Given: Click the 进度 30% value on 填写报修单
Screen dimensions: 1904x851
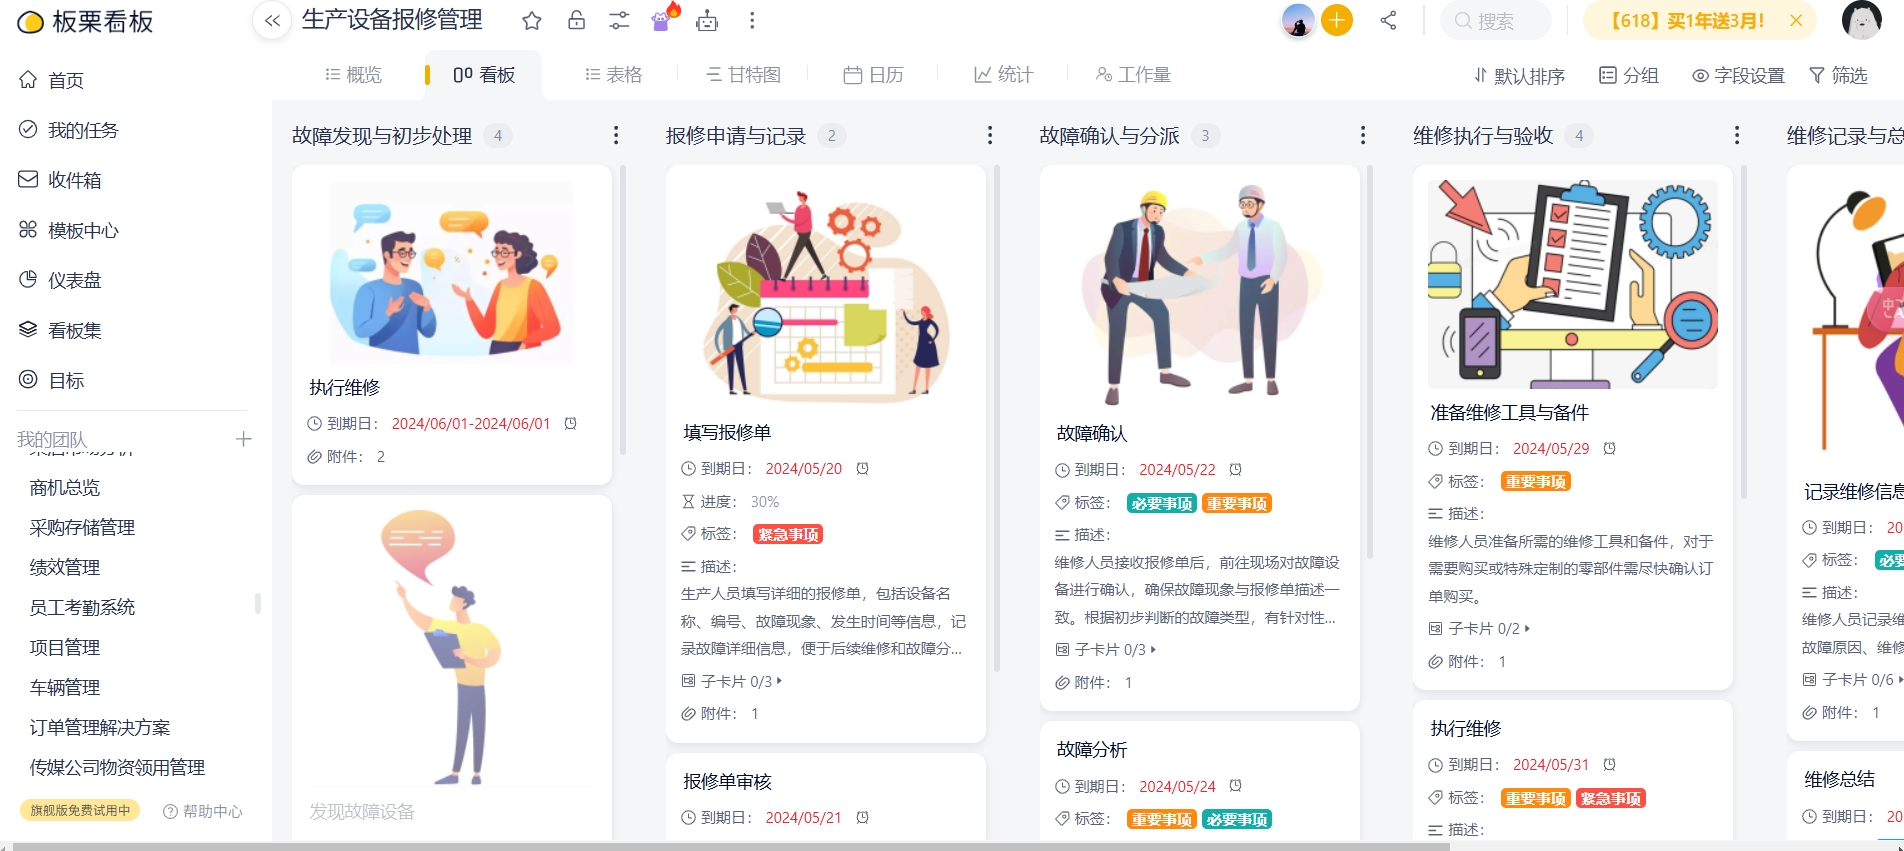Looking at the screenshot, I should [765, 501].
